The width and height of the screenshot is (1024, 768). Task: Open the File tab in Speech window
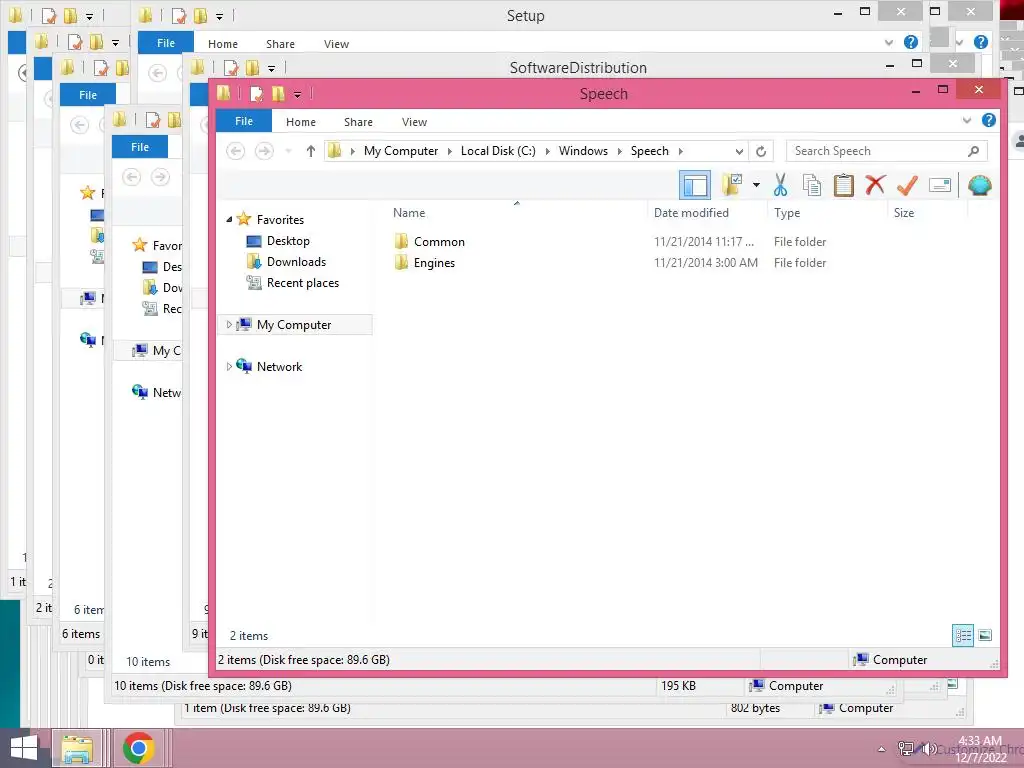tap(244, 121)
